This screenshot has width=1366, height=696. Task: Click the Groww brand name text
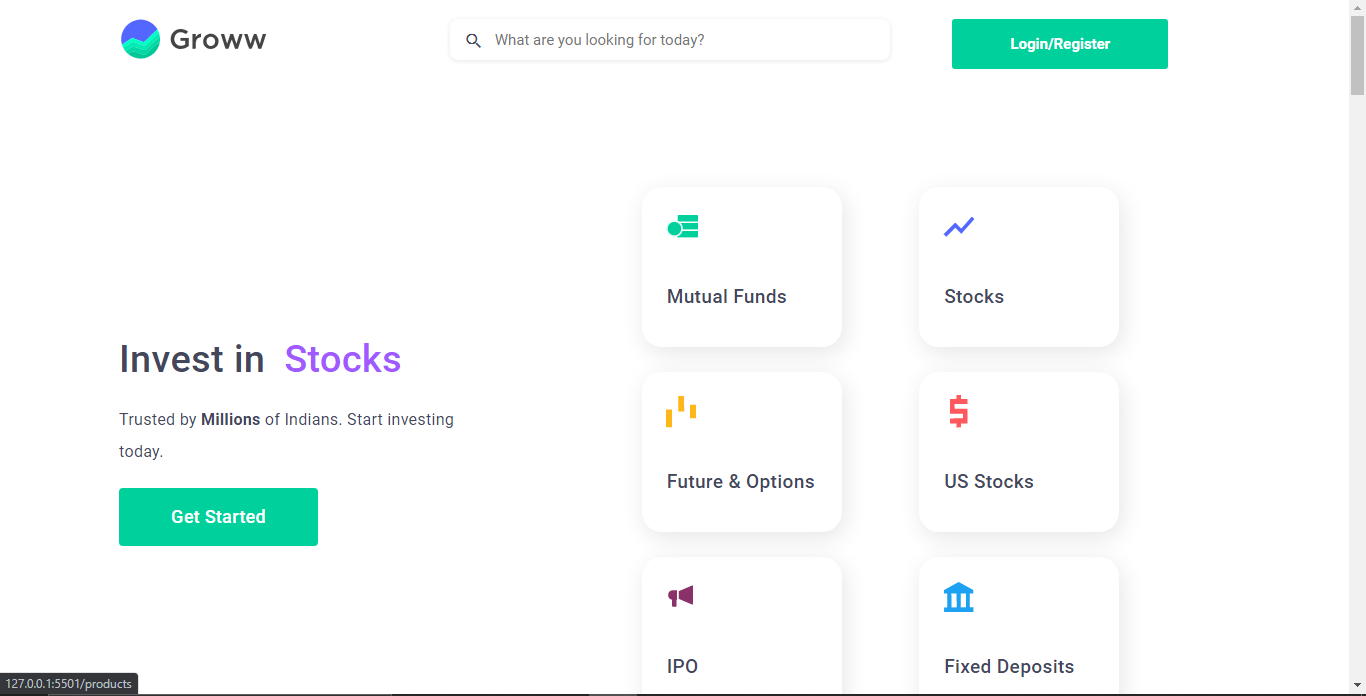pos(218,40)
